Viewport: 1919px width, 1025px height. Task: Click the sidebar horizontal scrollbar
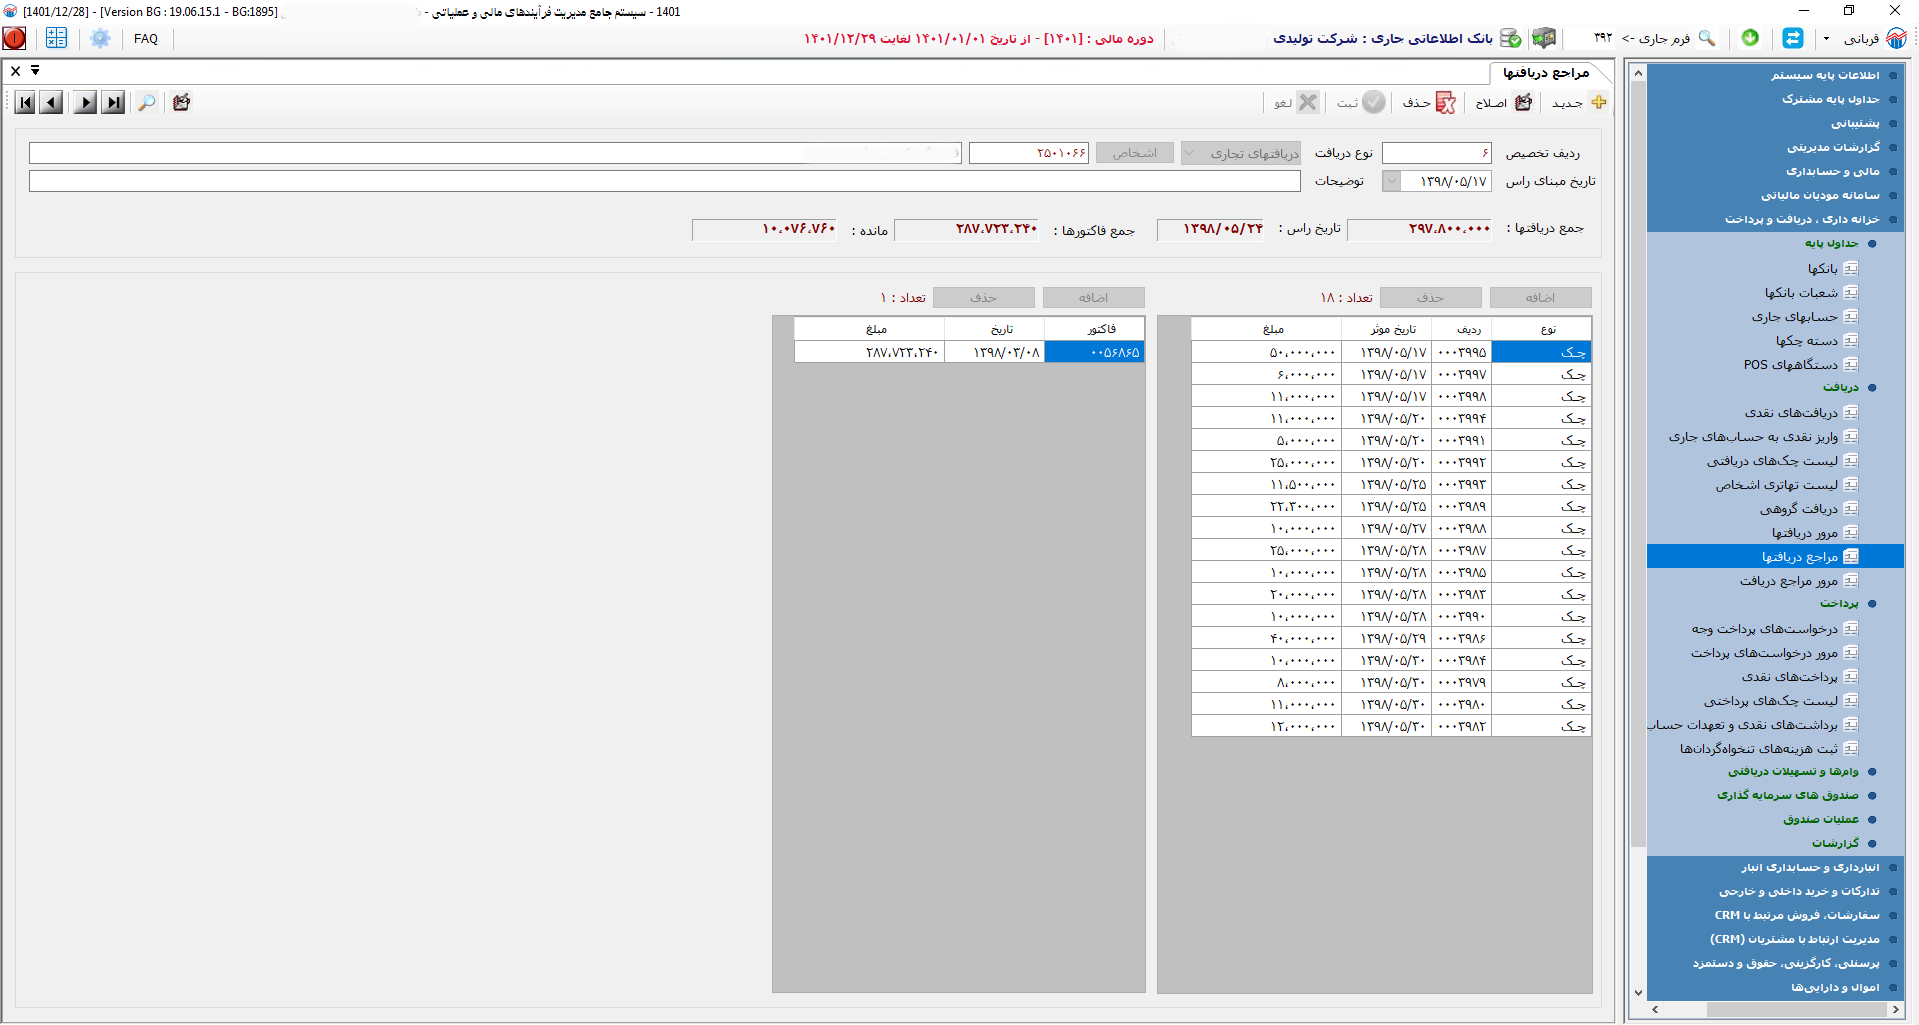coord(1775,1010)
